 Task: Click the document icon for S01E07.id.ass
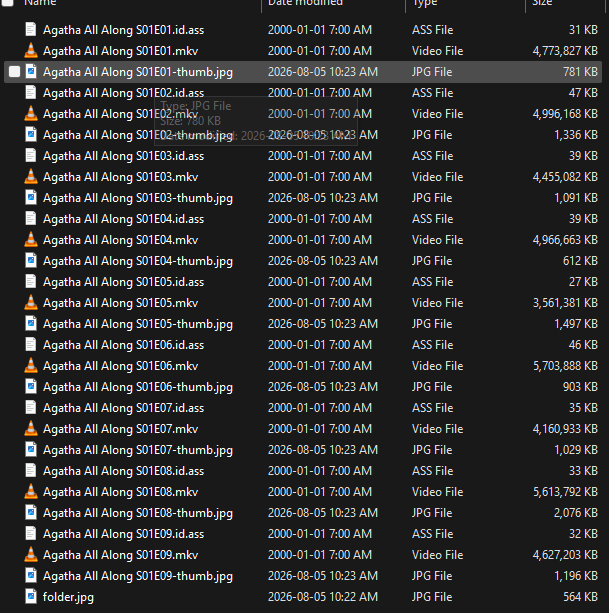tap(31, 408)
